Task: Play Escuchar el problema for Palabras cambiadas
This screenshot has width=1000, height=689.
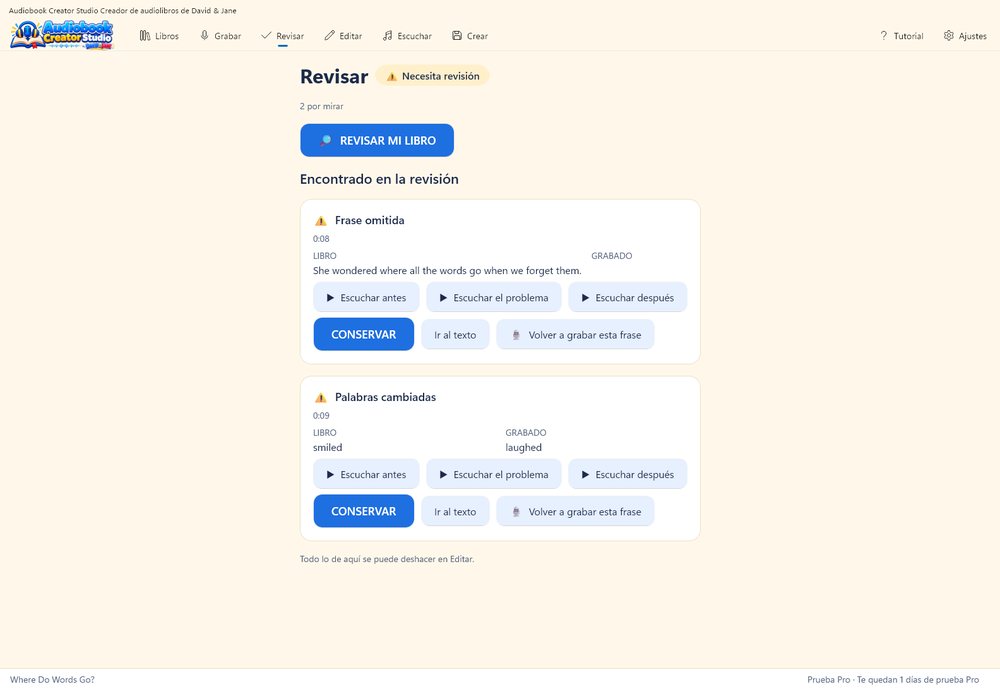Action: pos(494,474)
